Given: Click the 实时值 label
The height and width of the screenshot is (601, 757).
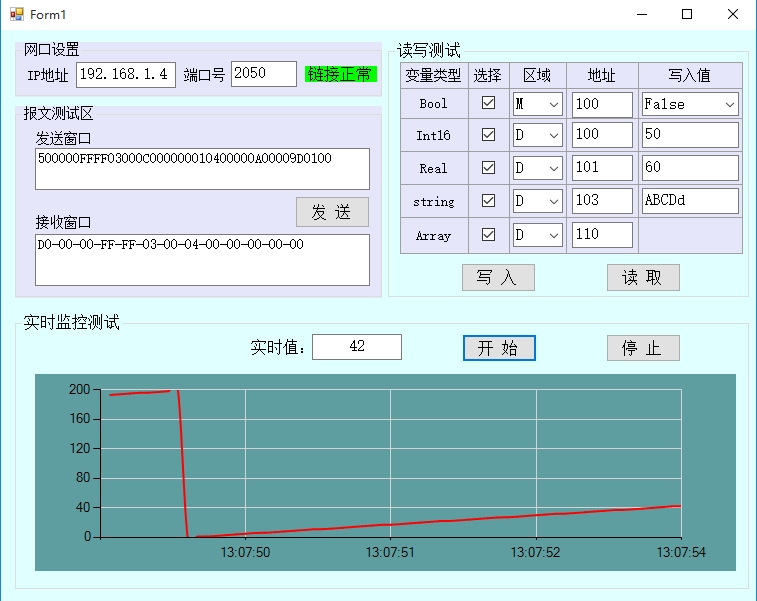Looking at the screenshot, I should pos(278,348).
